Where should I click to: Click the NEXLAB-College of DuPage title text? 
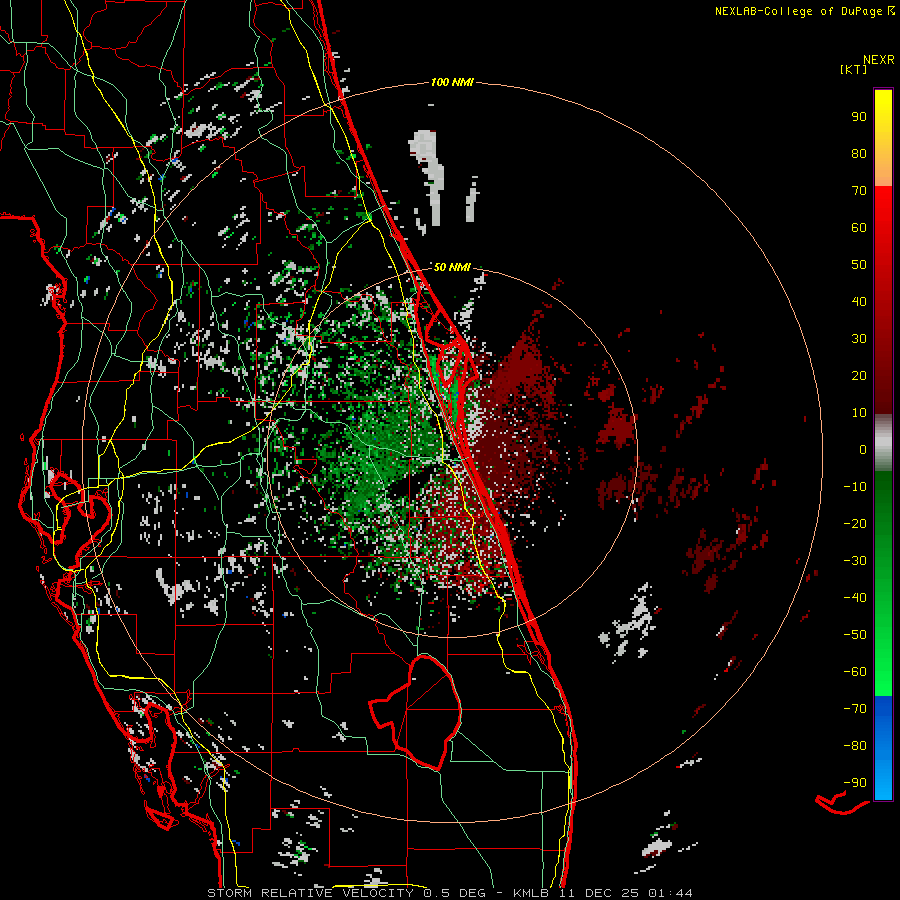coord(798,11)
